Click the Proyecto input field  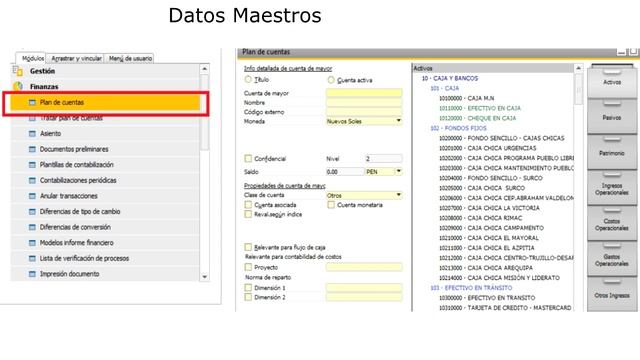364,267
